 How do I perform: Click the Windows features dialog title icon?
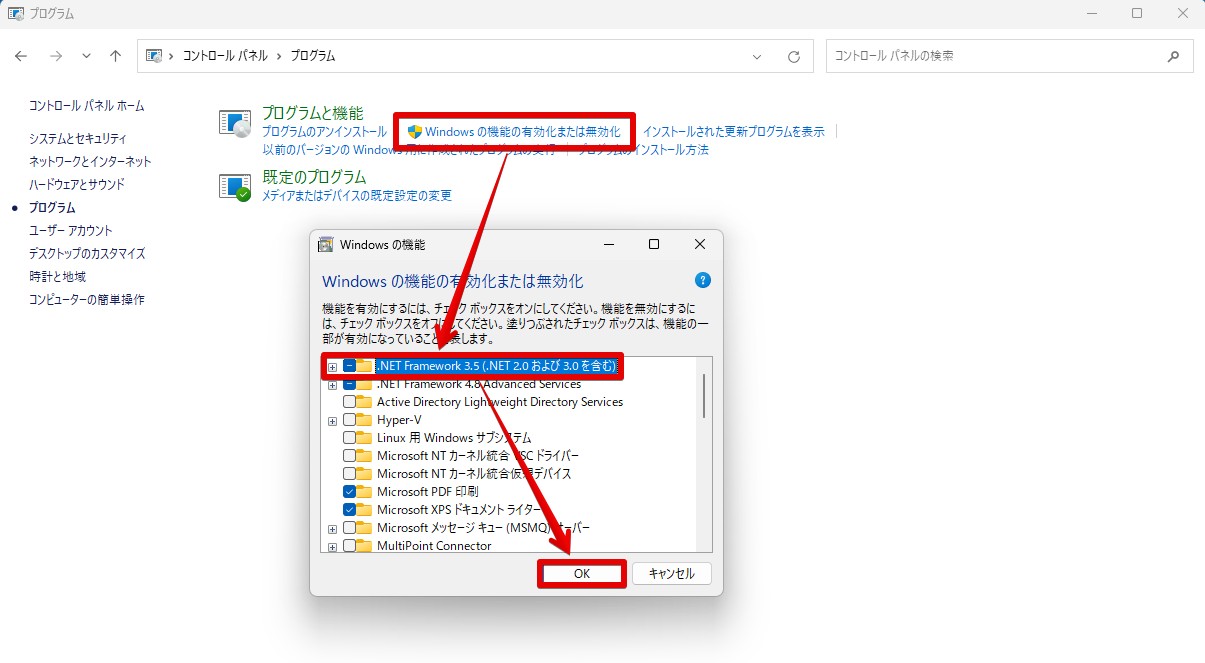click(x=327, y=244)
